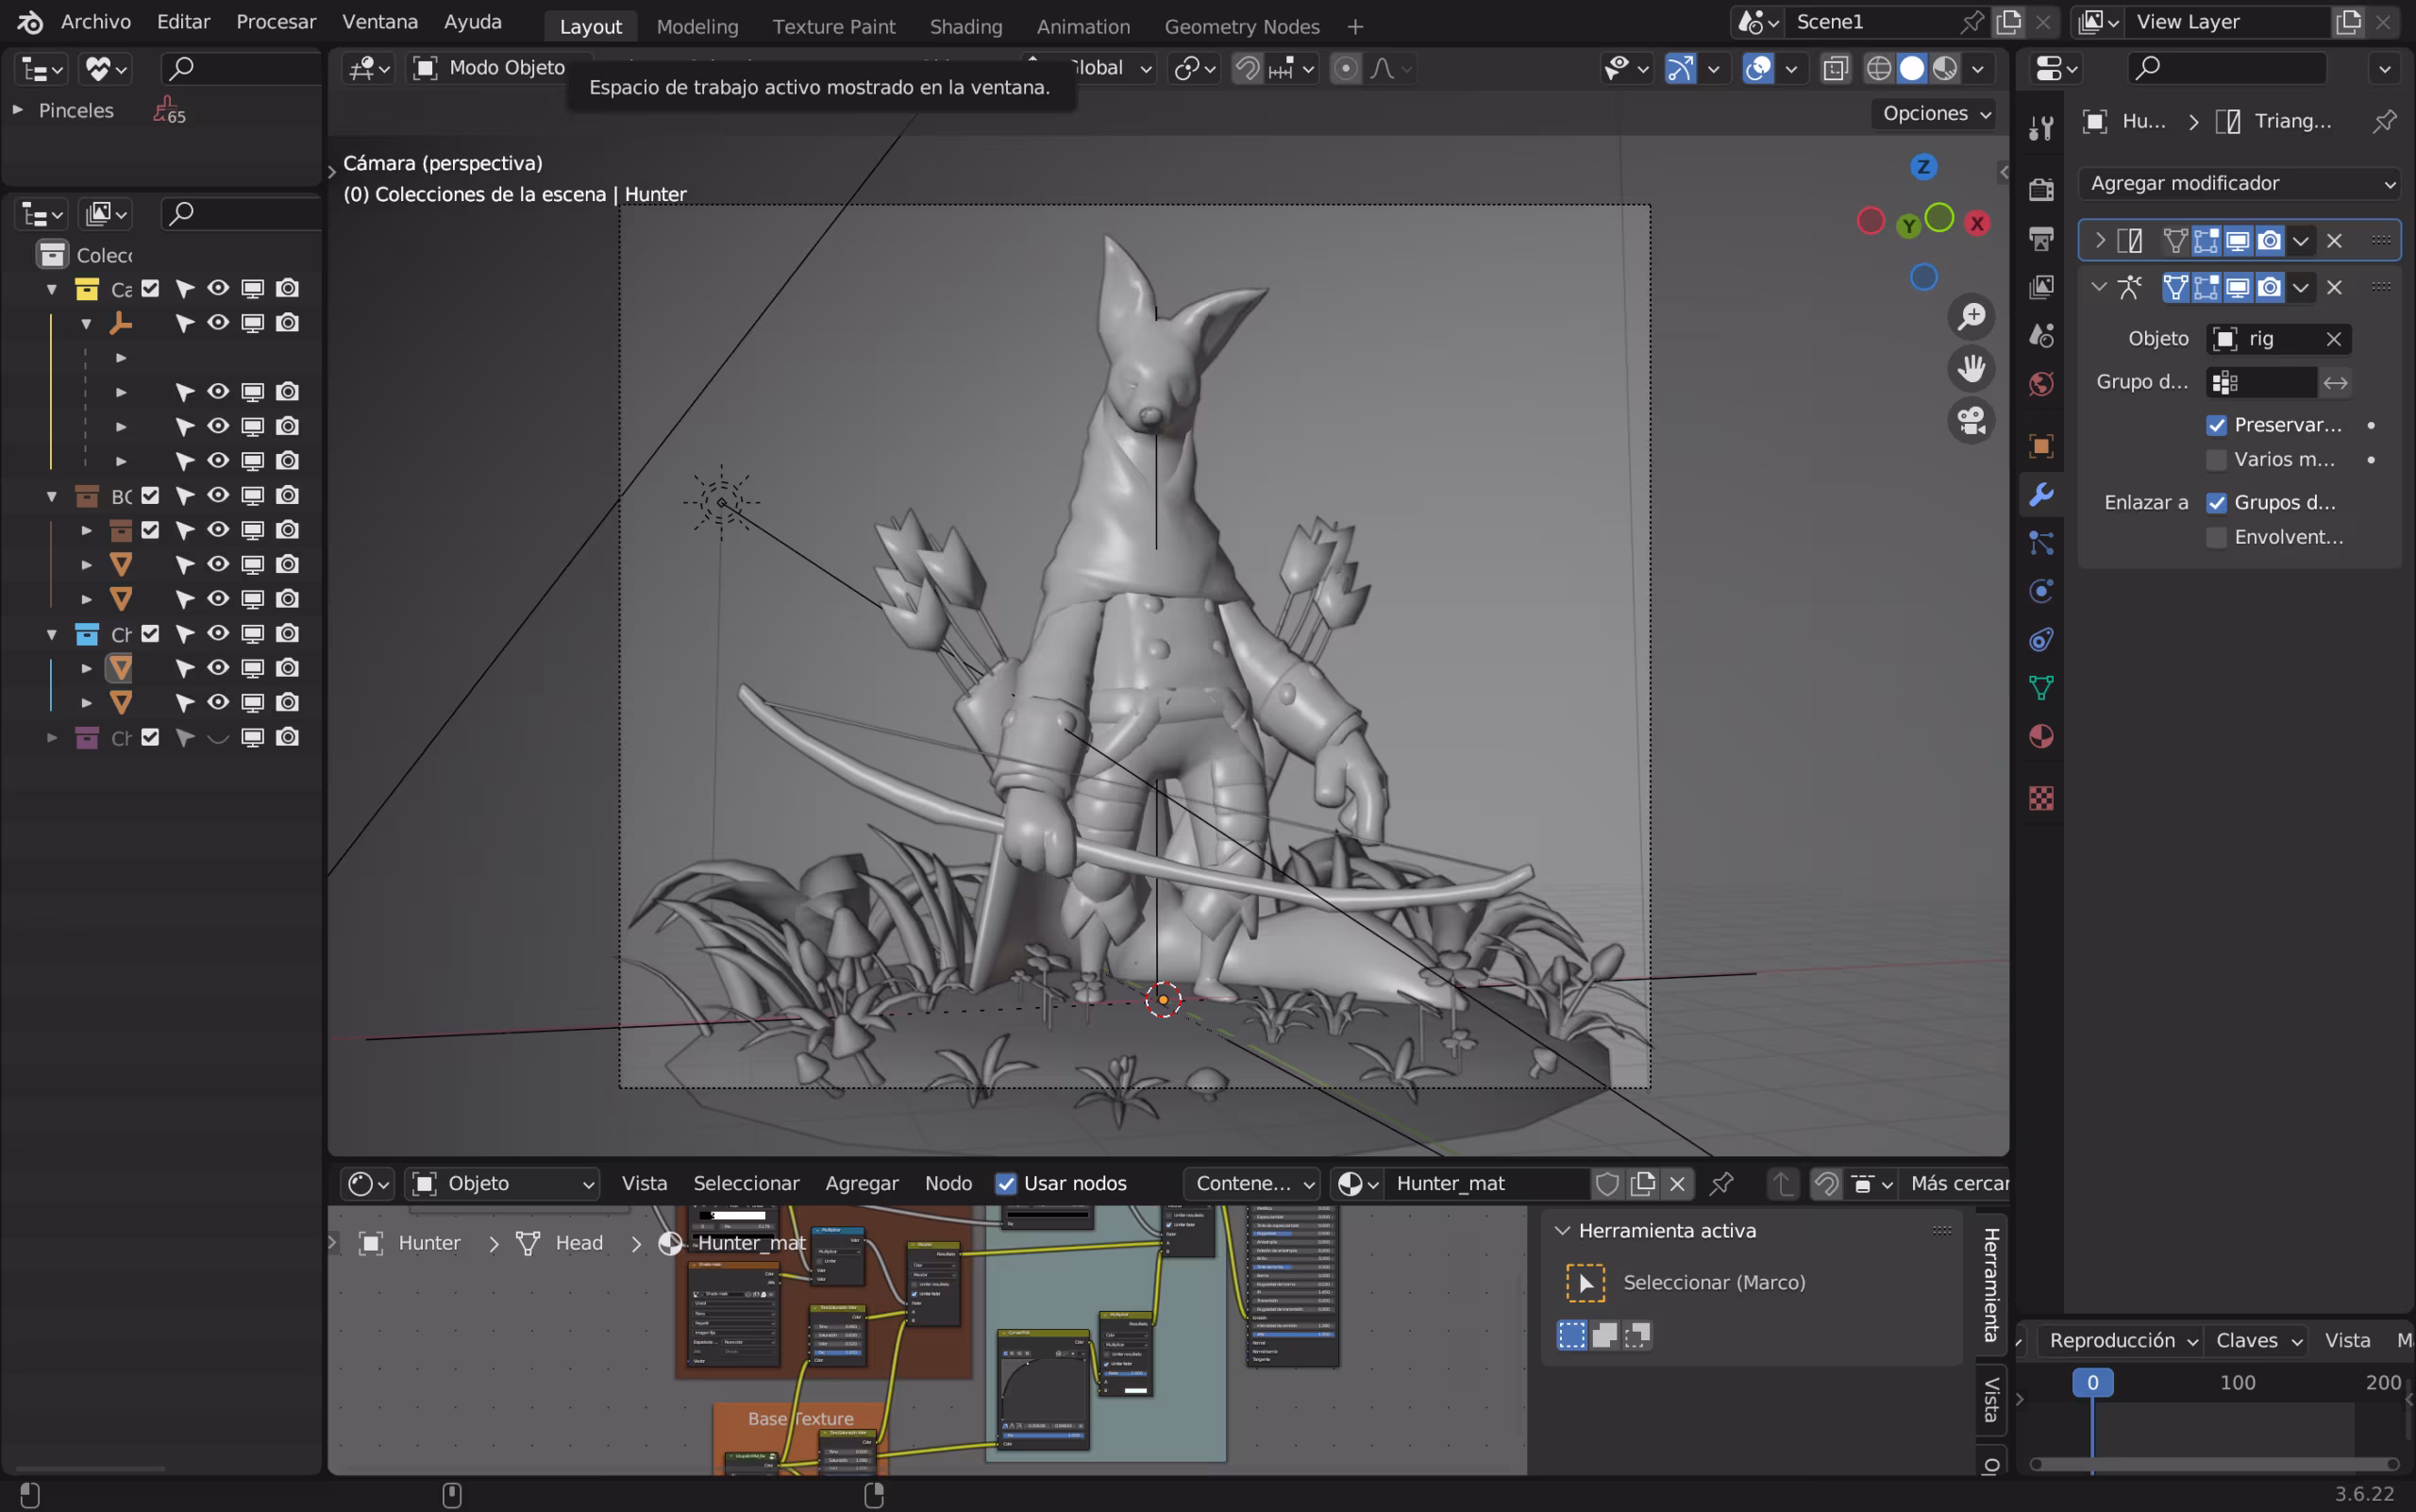Image resolution: width=2416 pixels, height=1512 pixels.
Task: Open the node editor Agregar menu
Action: (861, 1184)
